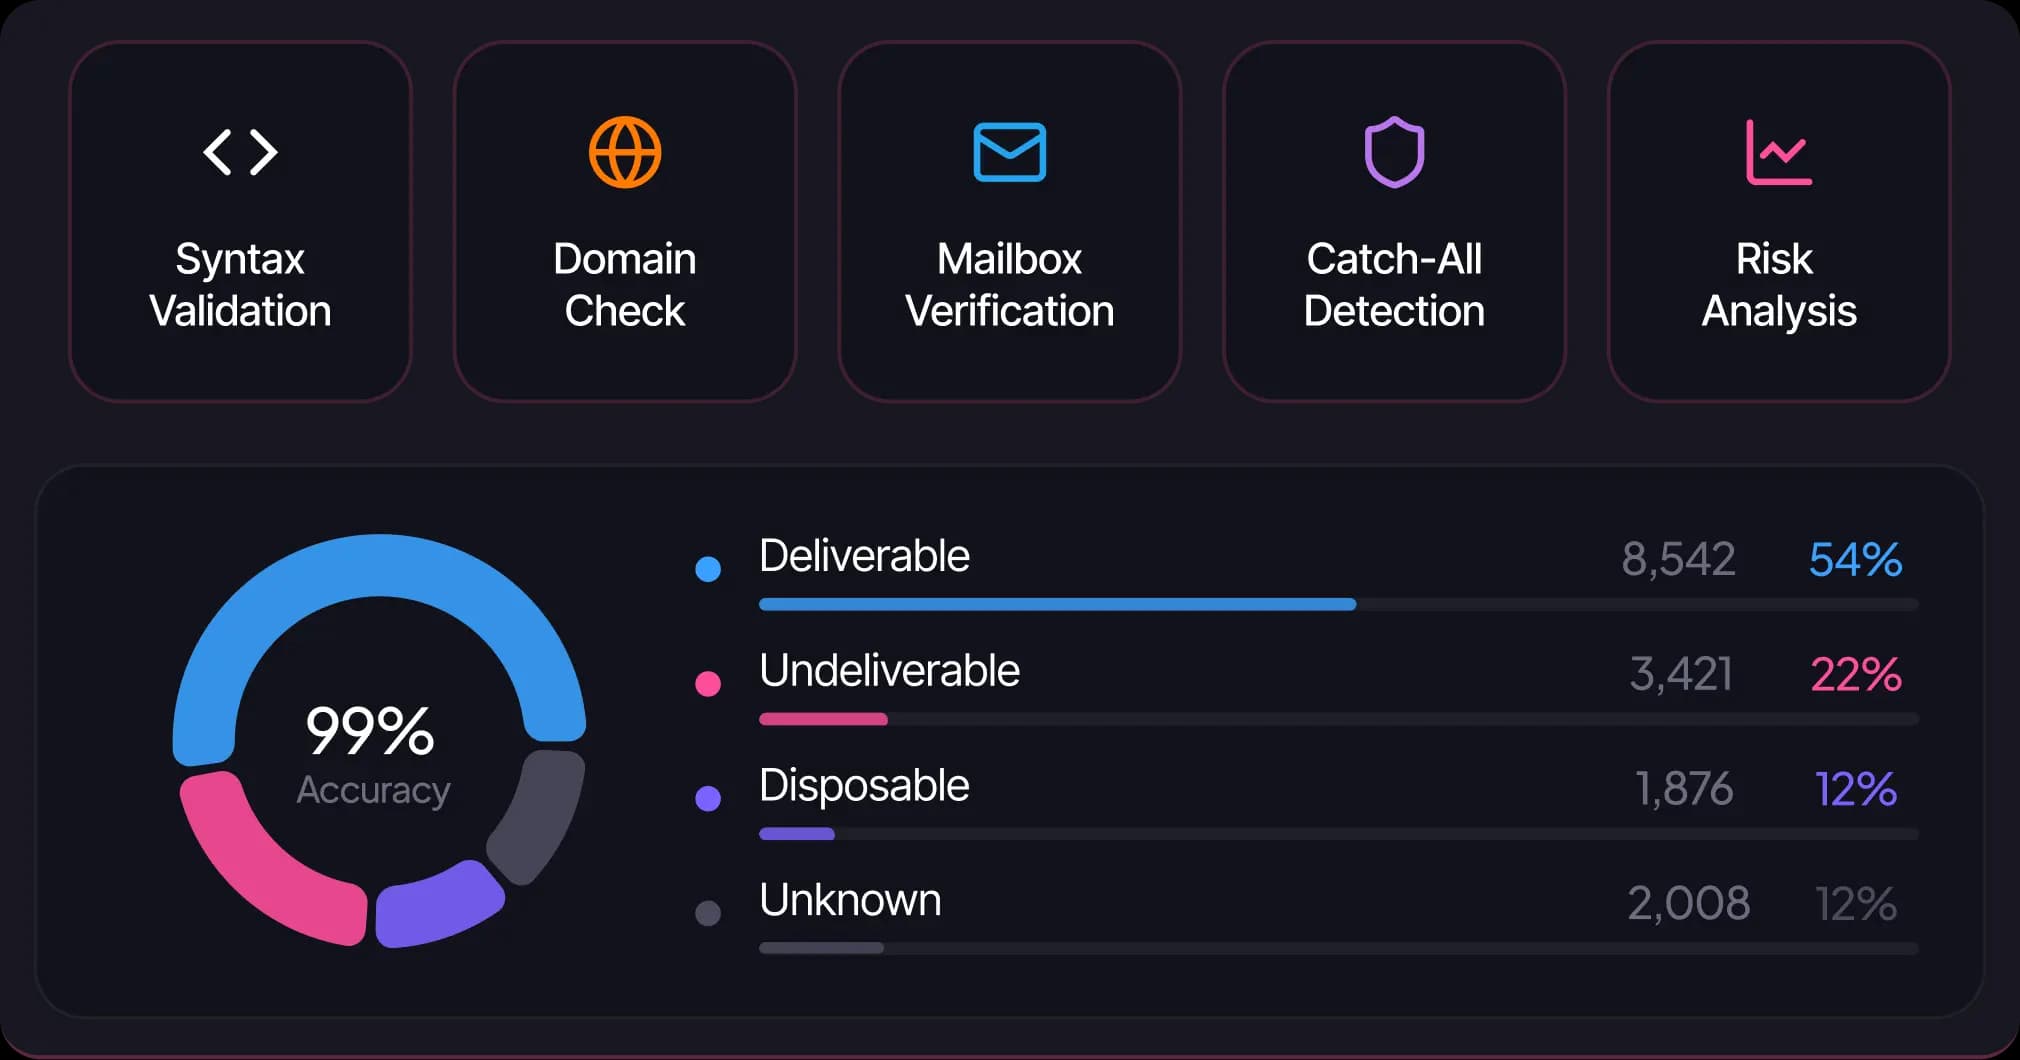Select the pink Undeliverable legend dot

point(708,683)
